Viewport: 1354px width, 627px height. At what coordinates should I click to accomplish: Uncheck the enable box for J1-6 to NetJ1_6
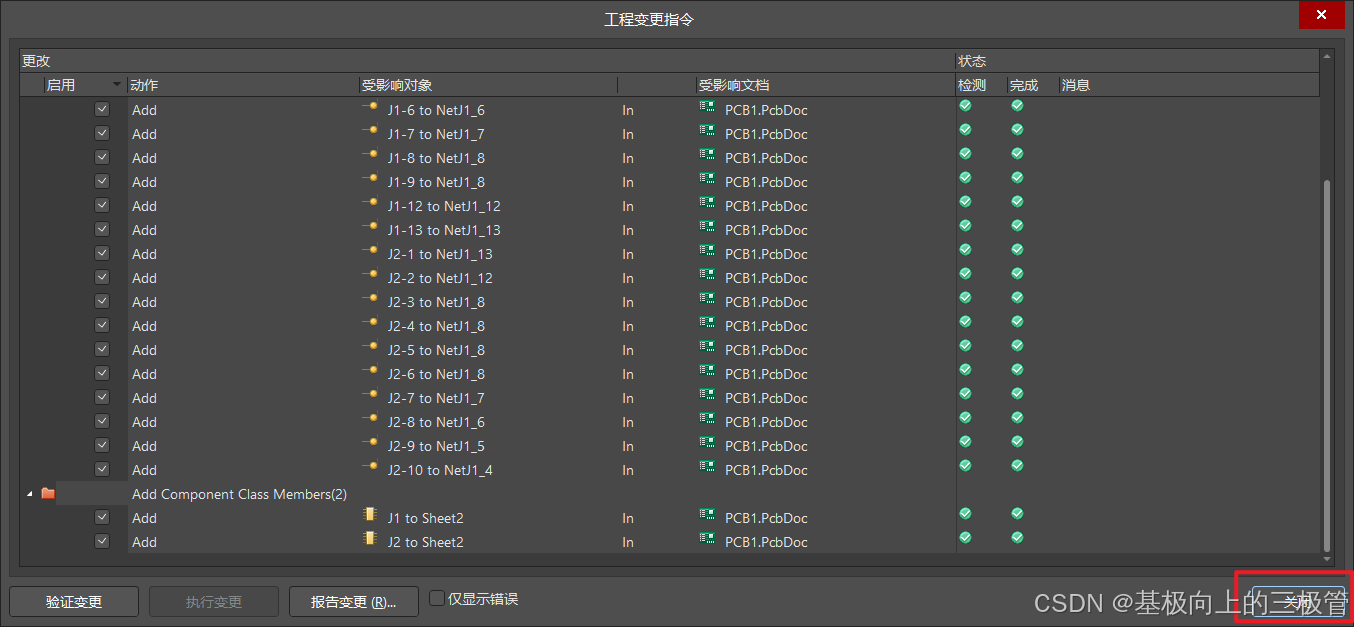tap(102, 109)
